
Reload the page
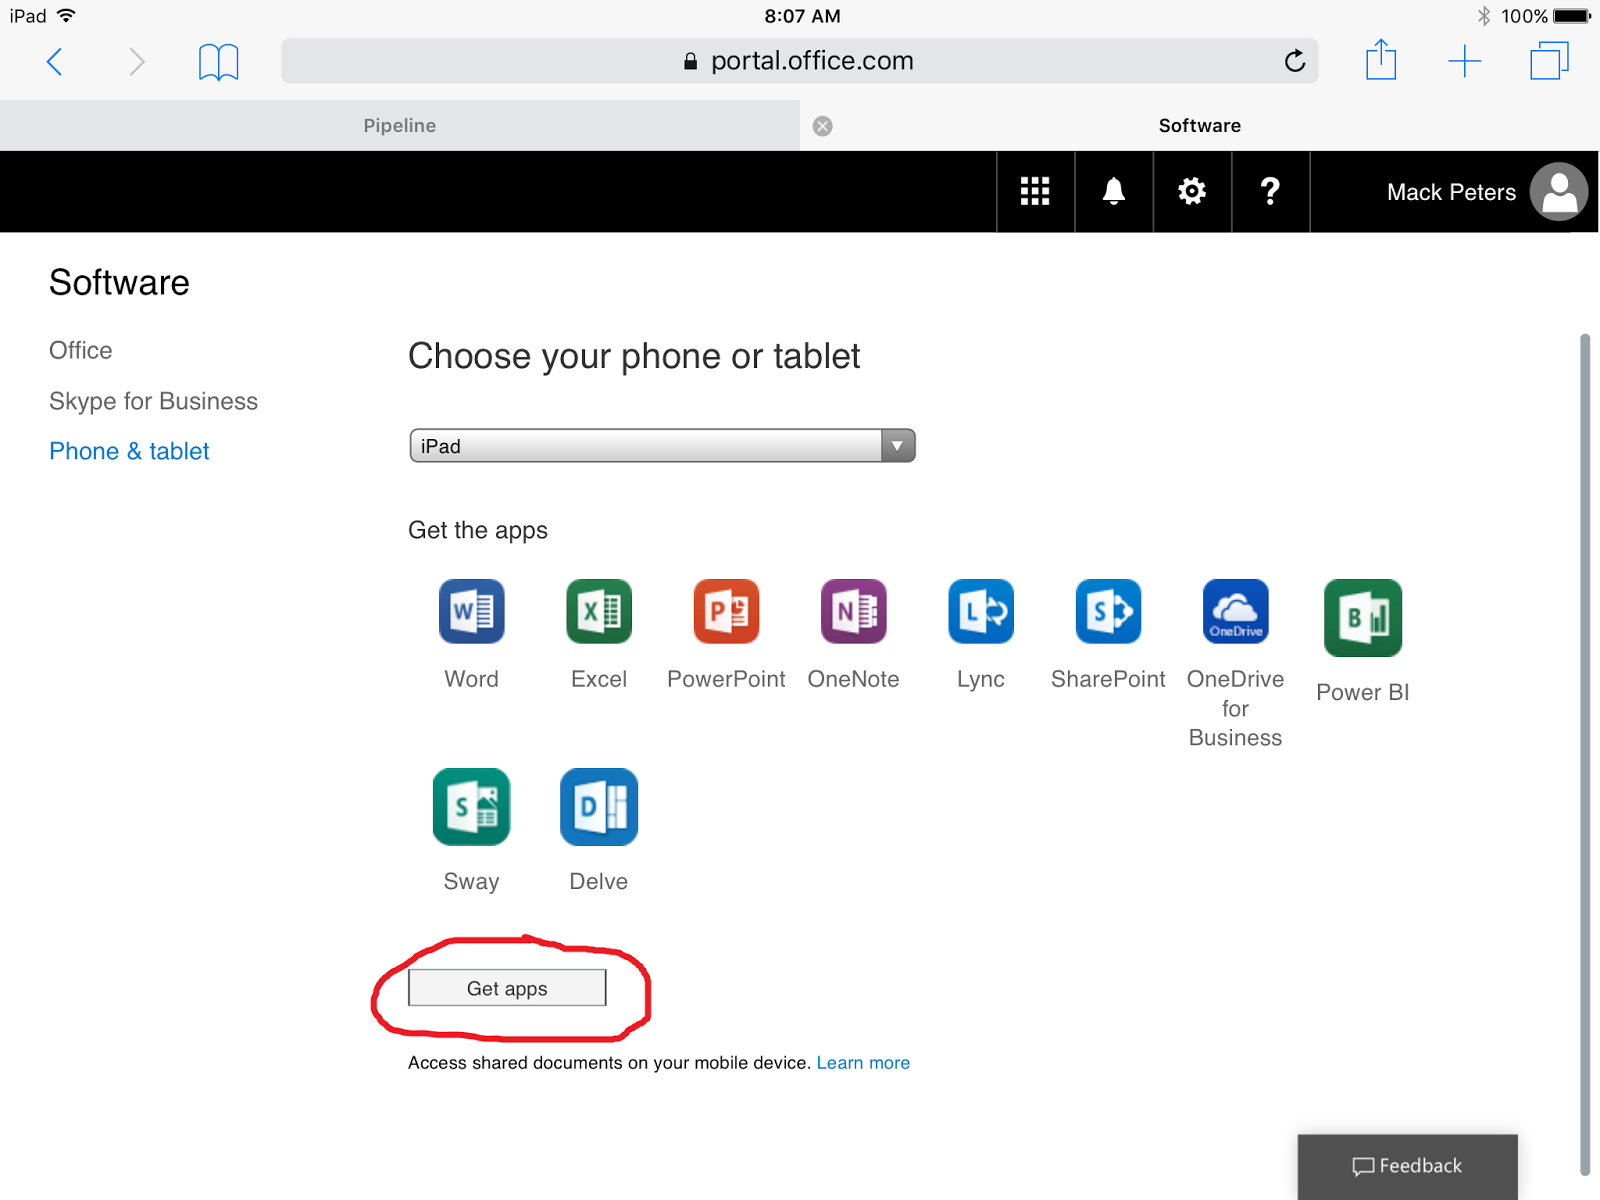click(x=1295, y=61)
